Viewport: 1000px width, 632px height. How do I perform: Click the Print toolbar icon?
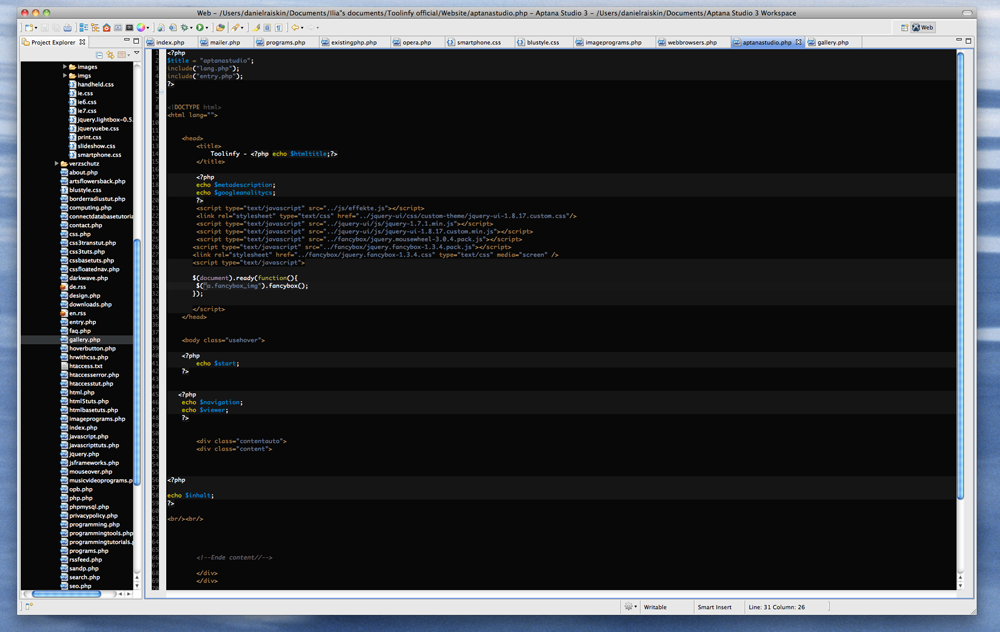point(68,28)
